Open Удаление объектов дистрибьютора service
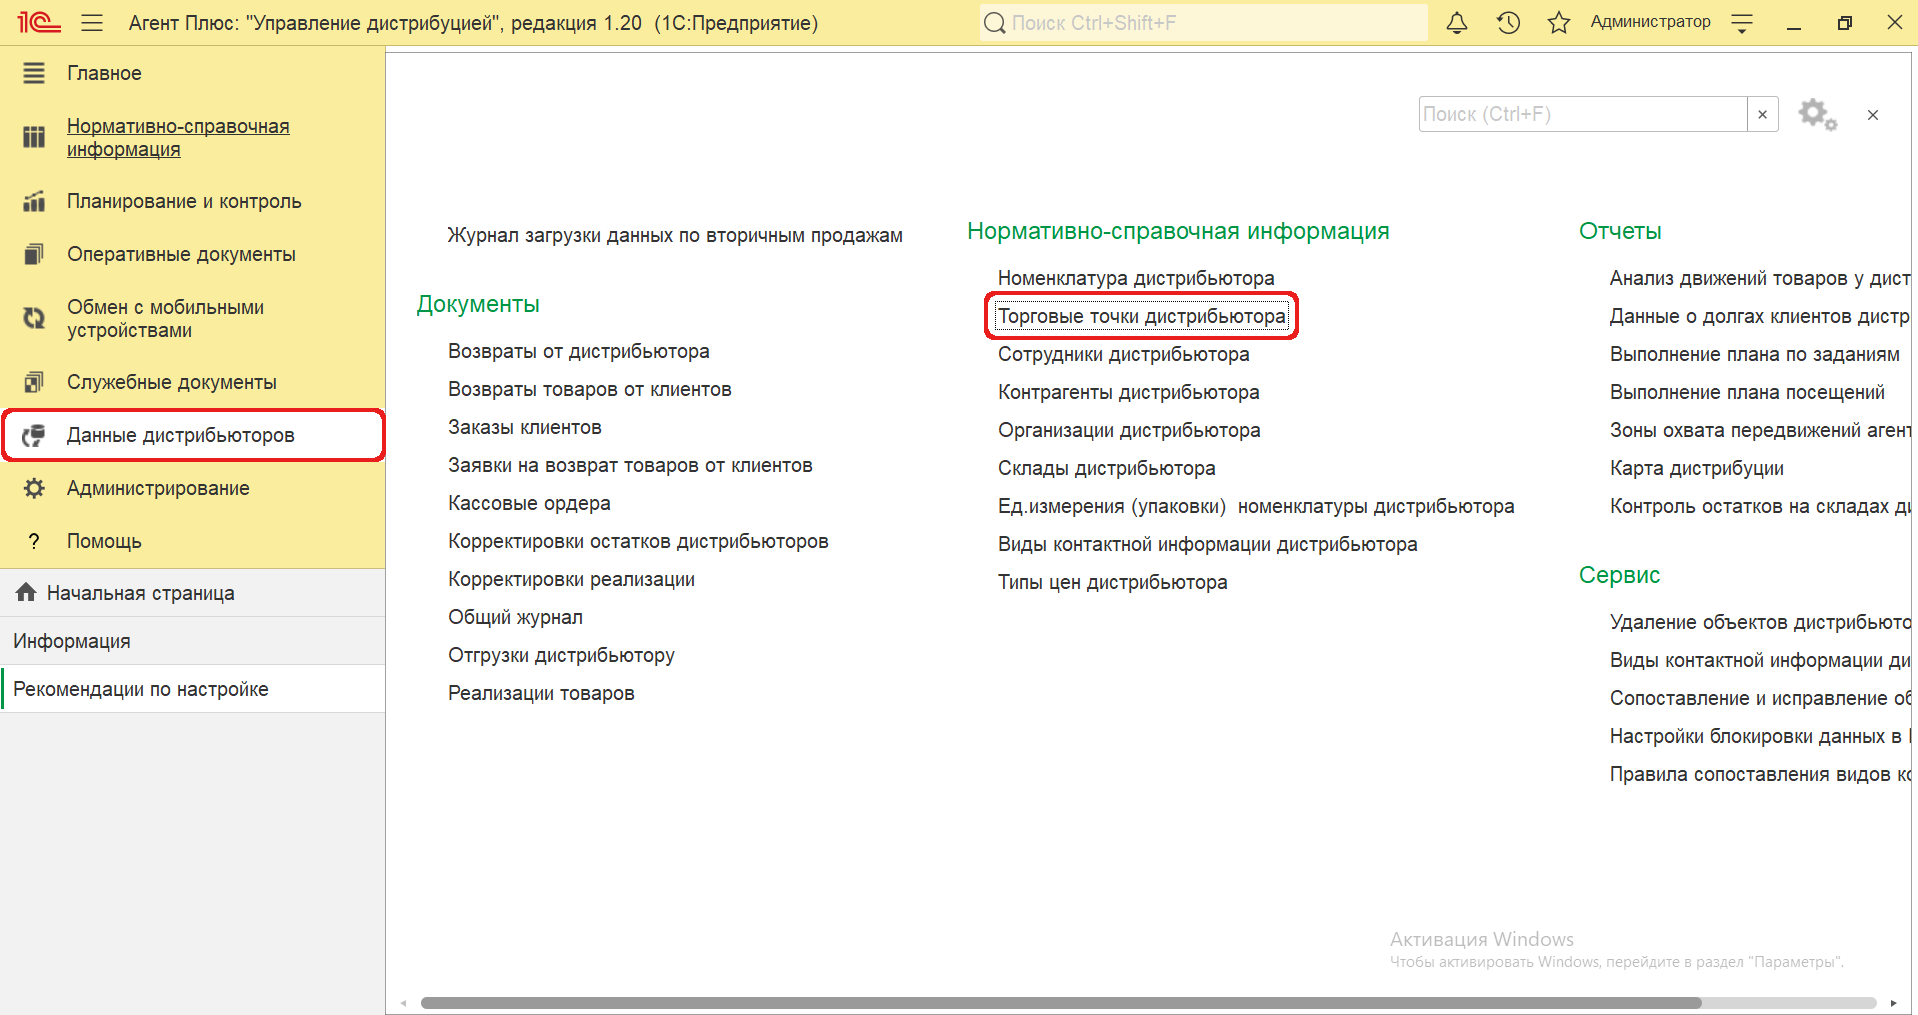 1760,622
